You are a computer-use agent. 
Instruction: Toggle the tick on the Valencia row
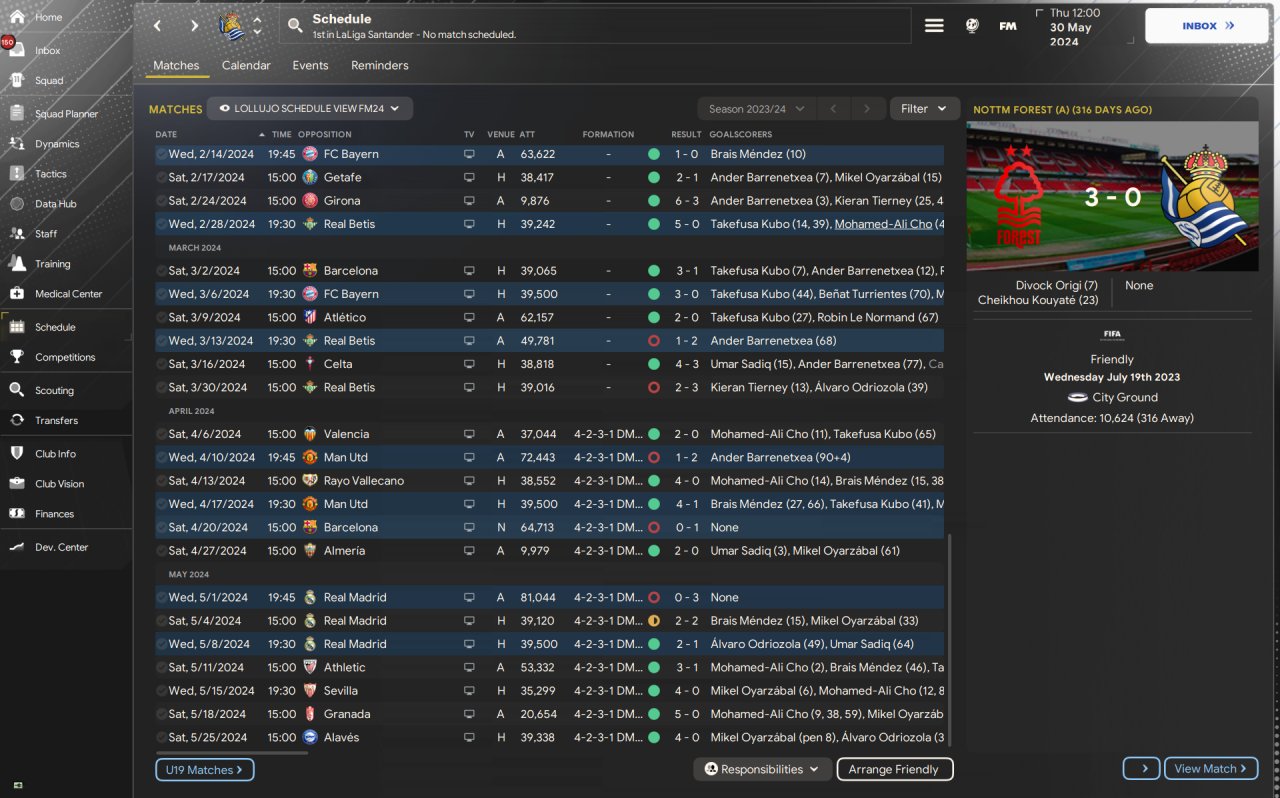(x=161, y=434)
